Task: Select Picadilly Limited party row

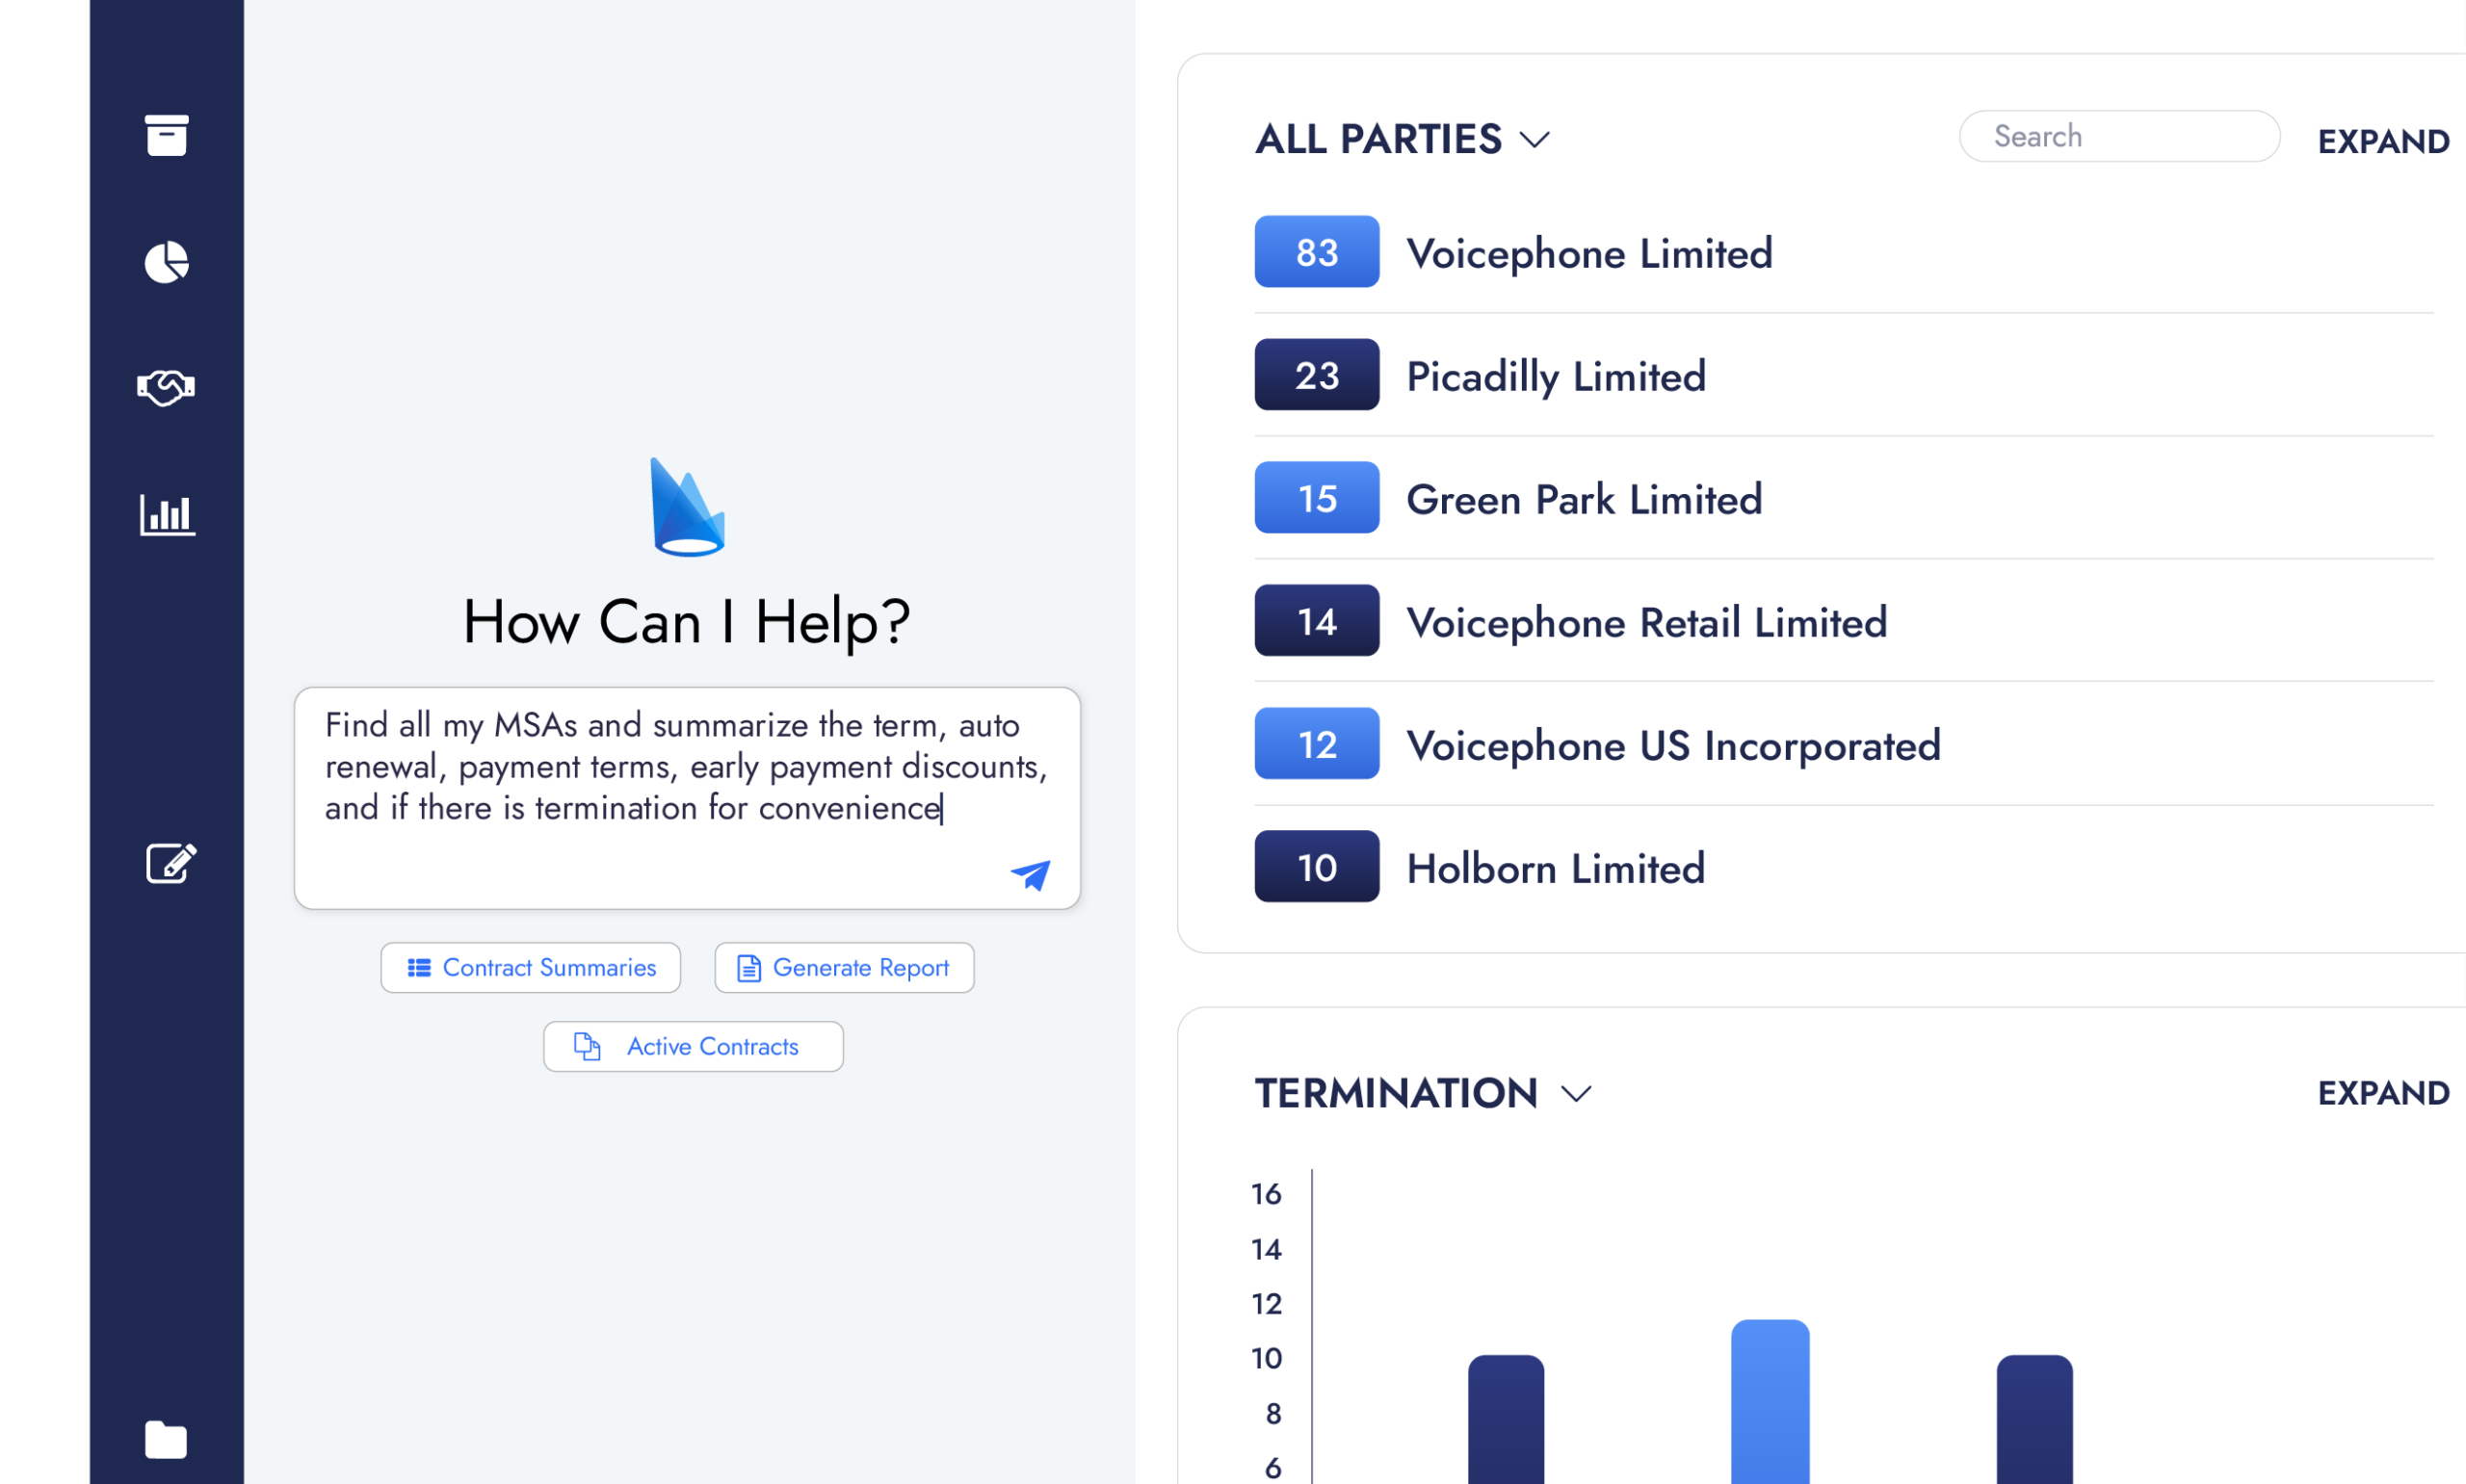Action: (1556, 376)
